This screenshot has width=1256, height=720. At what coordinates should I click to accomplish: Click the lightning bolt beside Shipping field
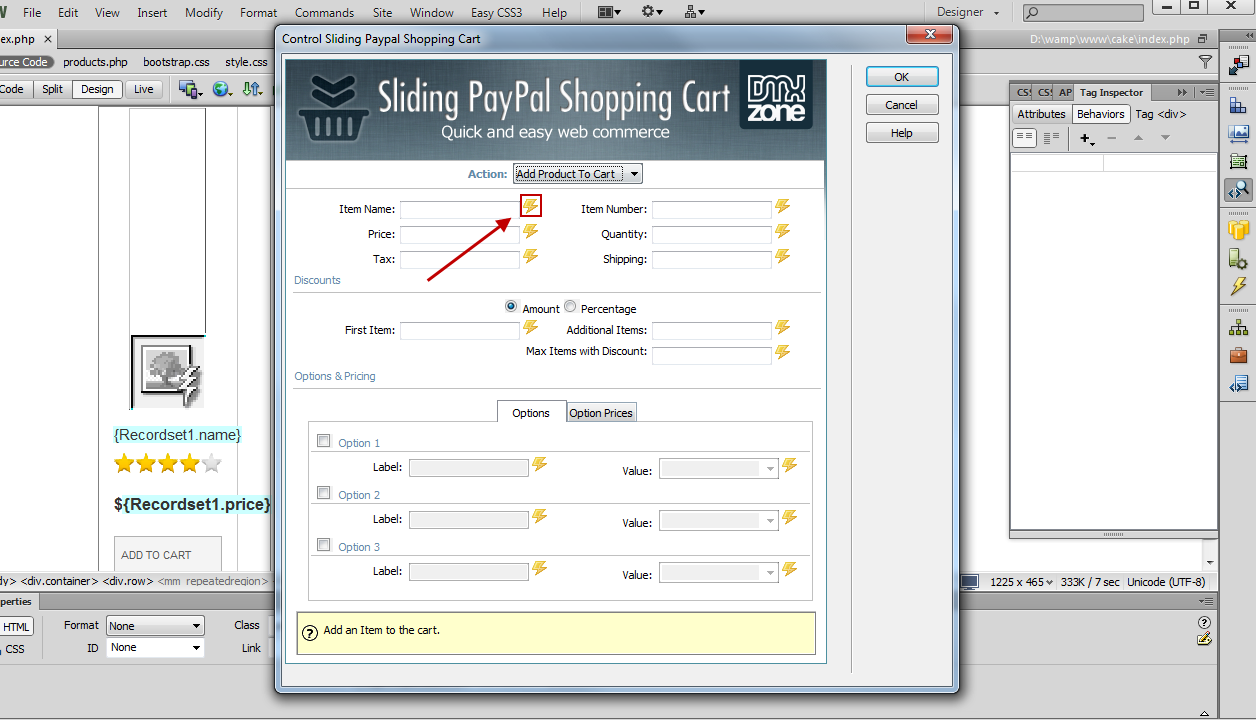pyautogui.click(x=782, y=256)
